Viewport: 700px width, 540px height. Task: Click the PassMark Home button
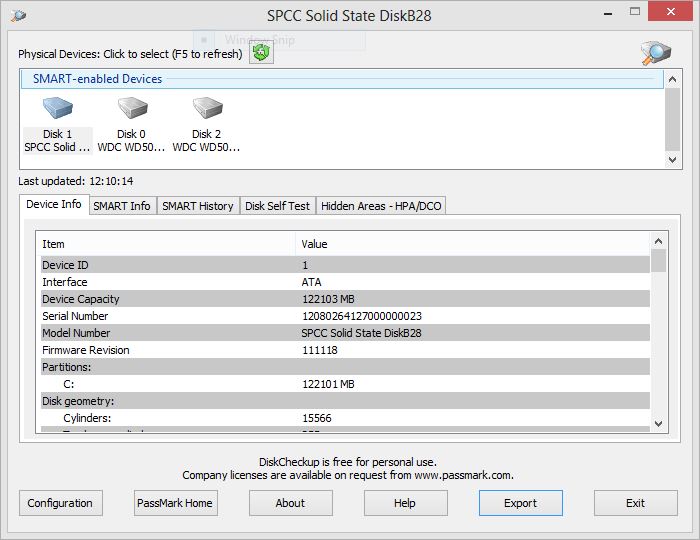[x=175, y=503]
